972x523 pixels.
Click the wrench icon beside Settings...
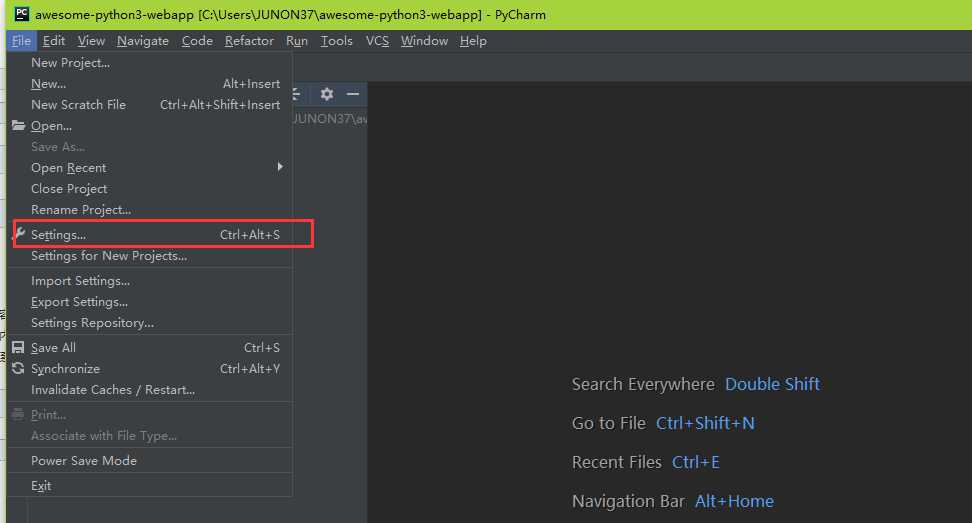click(19, 234)
